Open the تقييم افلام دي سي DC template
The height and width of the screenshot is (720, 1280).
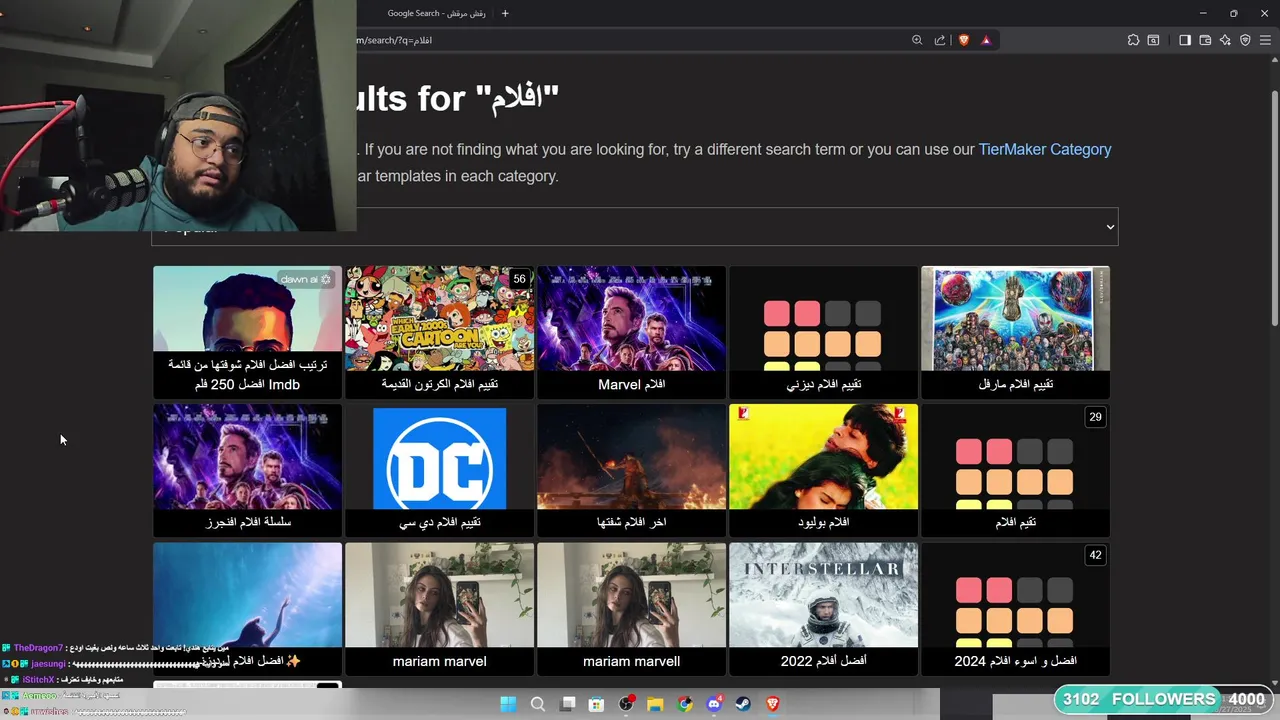pyautogui.click(x=439, y=470)
